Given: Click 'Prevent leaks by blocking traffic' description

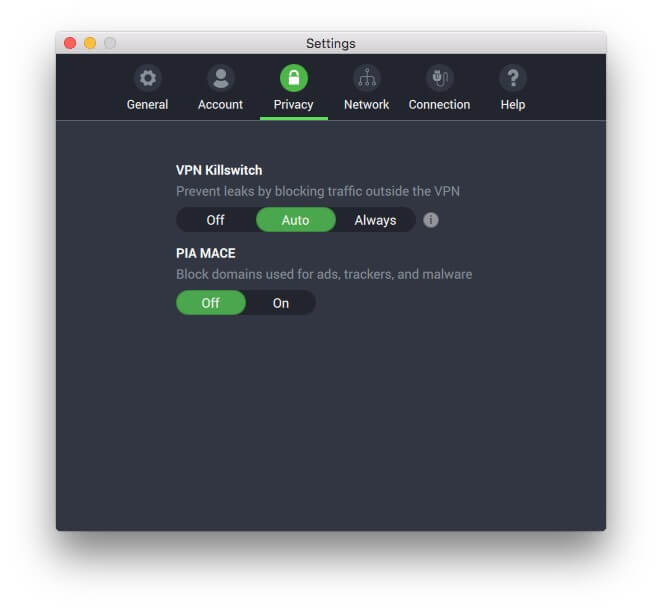Looking at the screenshot, I should click(x=318, y=191).
